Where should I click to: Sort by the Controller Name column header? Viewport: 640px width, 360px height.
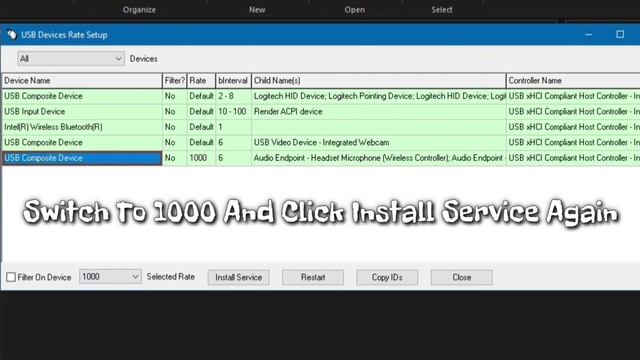573,81
